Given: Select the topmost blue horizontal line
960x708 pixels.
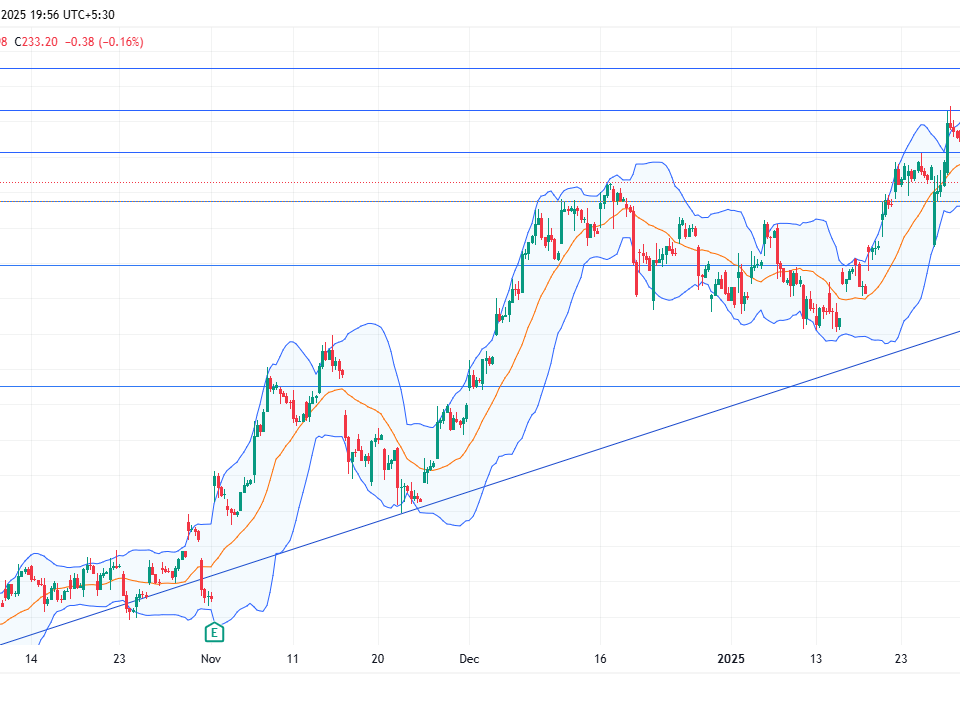Looking at the screenshot, I should click(x=480, y=69).
